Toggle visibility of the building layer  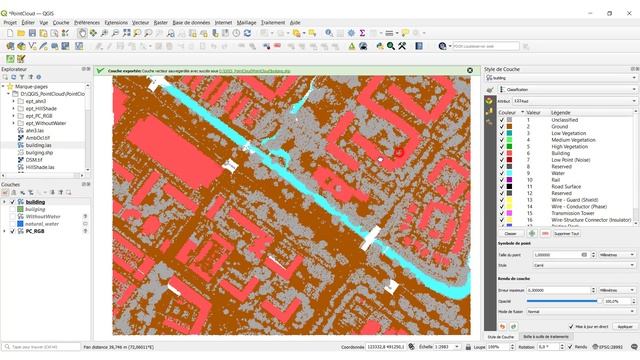(13, 202)
